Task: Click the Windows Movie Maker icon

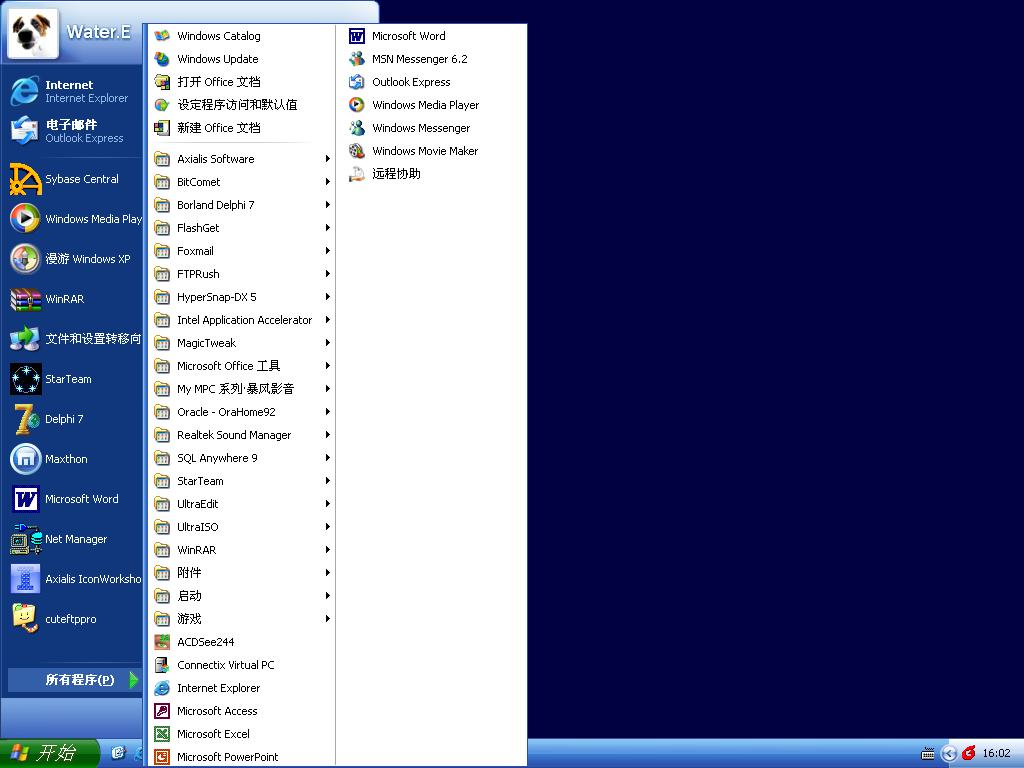Action: pyautogui.click(x=357, y=151)
